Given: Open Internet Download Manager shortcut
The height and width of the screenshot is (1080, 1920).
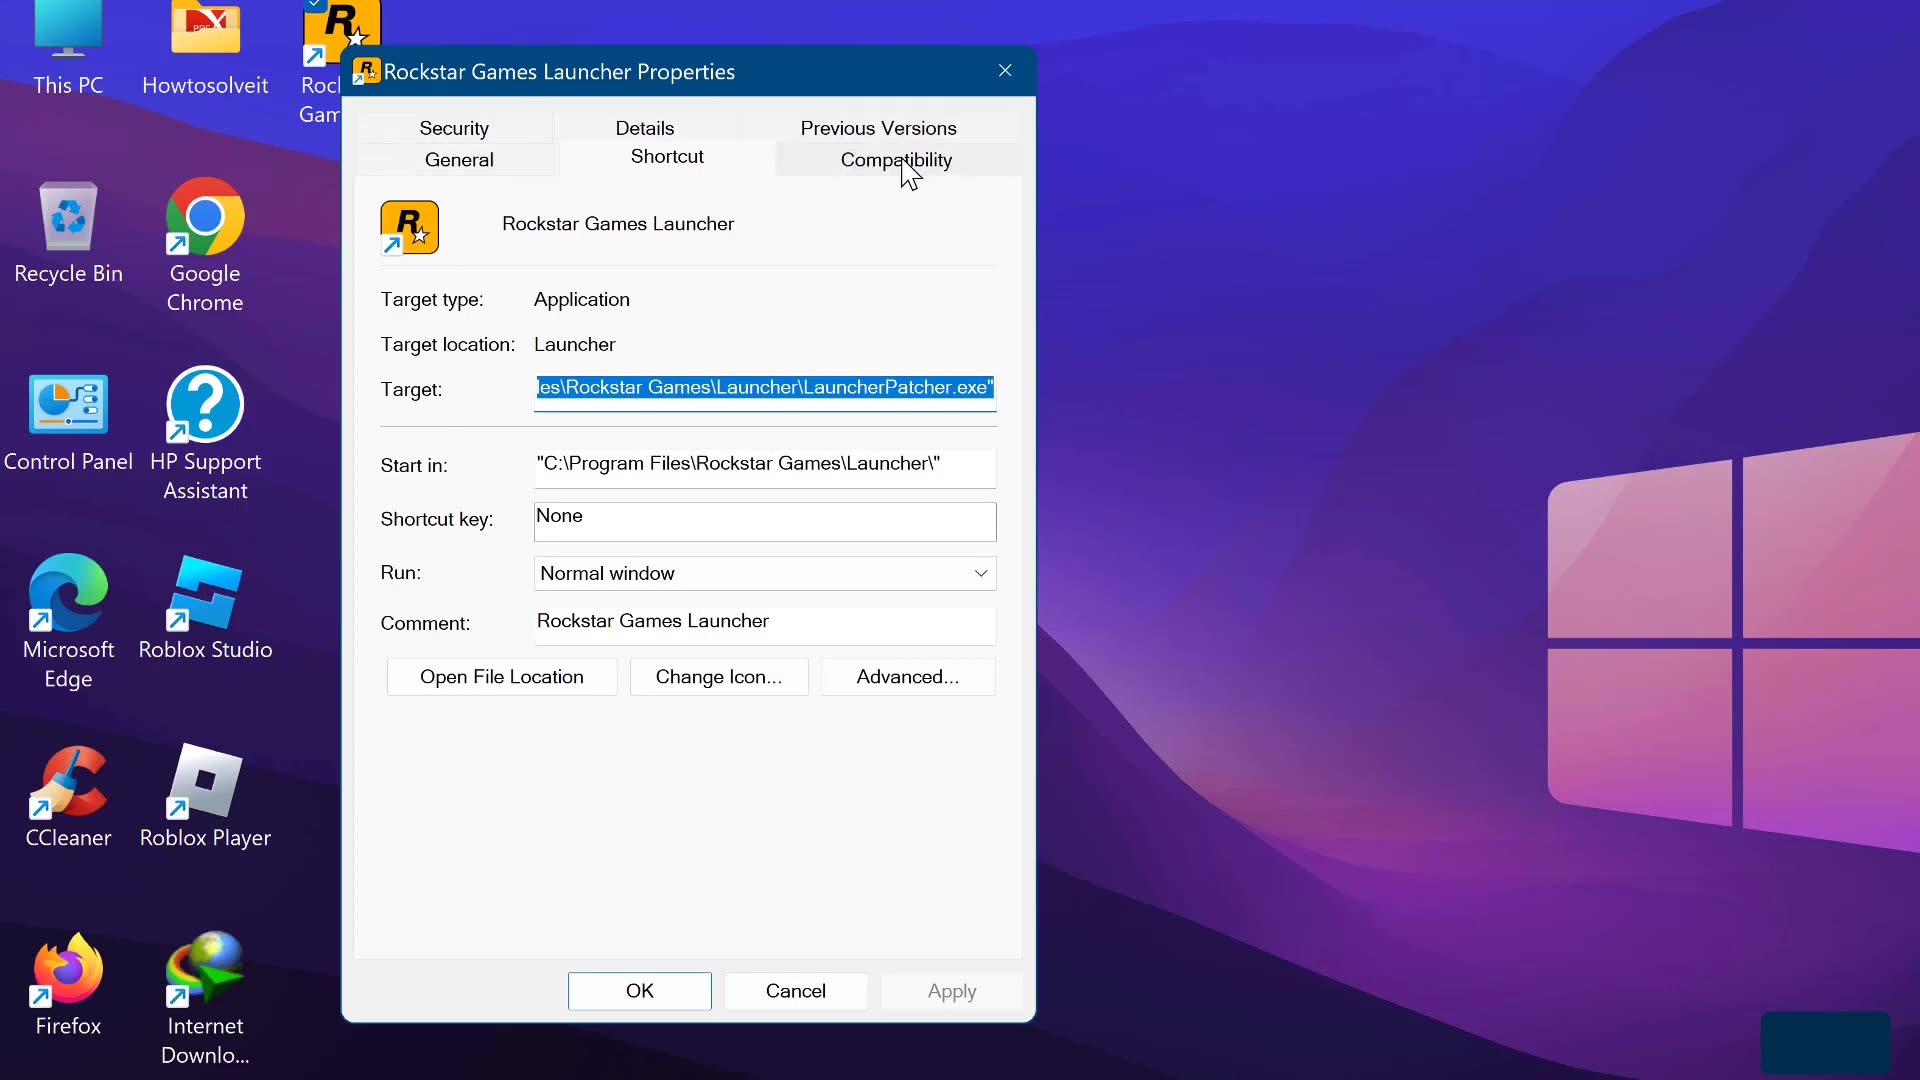Looking at the screenshot, I should pos(205,998).
